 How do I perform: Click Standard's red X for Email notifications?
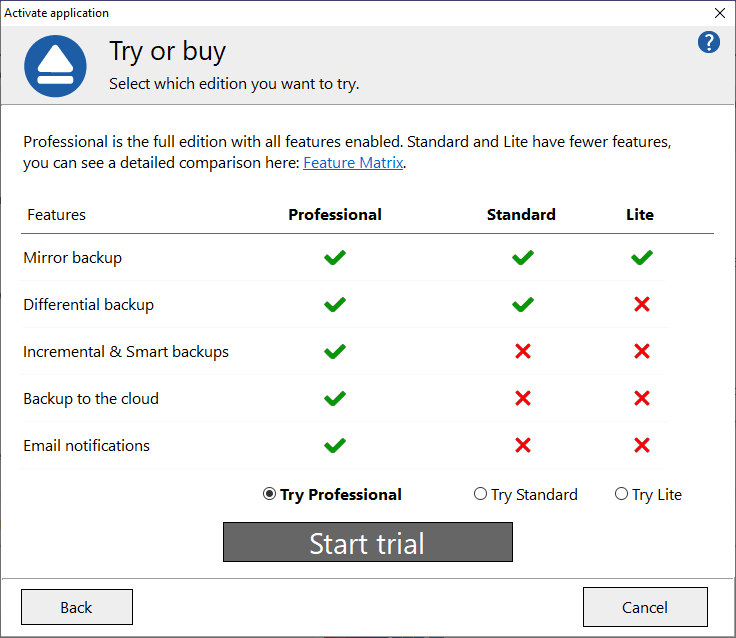(x=522, y=445)
